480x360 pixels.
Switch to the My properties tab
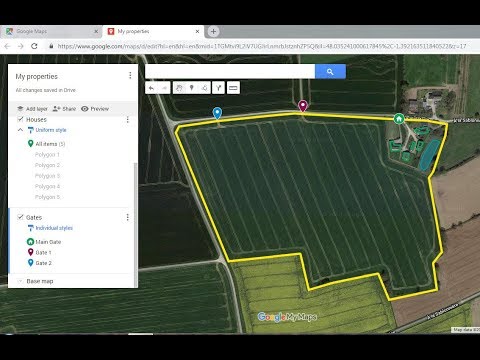click(x=153, y=31)
